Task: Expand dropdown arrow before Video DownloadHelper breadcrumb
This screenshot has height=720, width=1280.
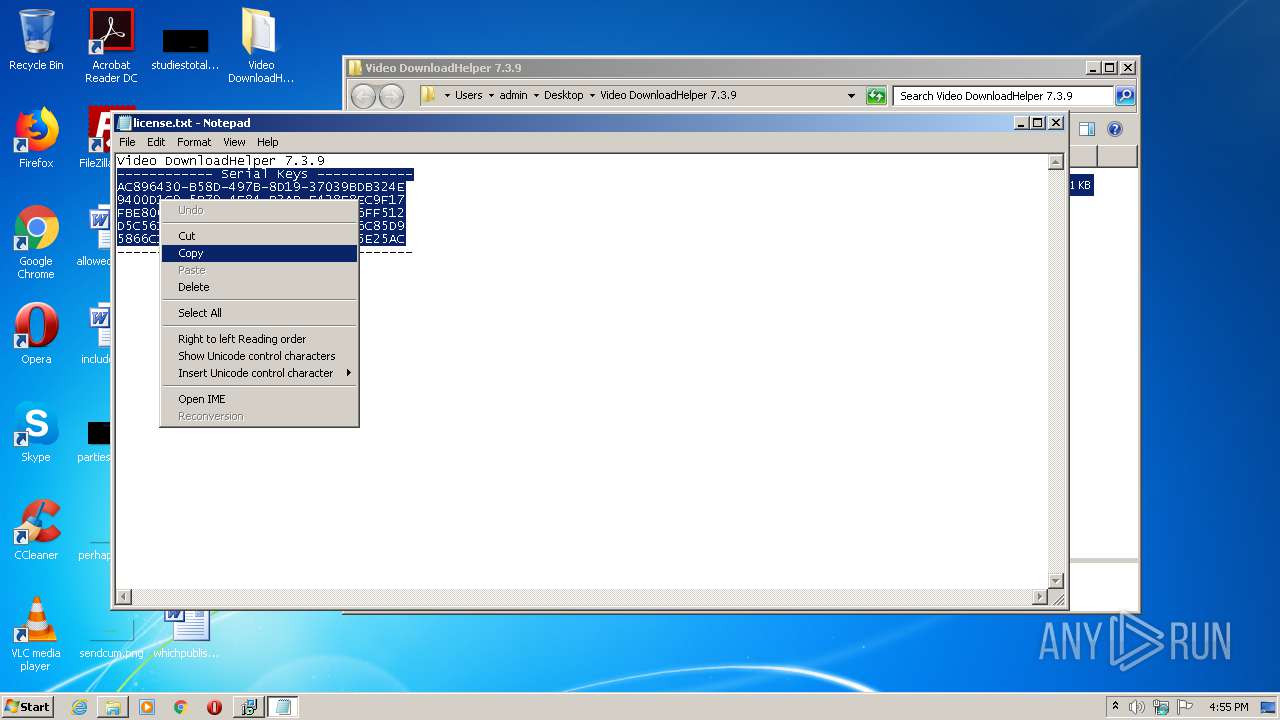Action: pyautogui.click(x=592, y=96)
